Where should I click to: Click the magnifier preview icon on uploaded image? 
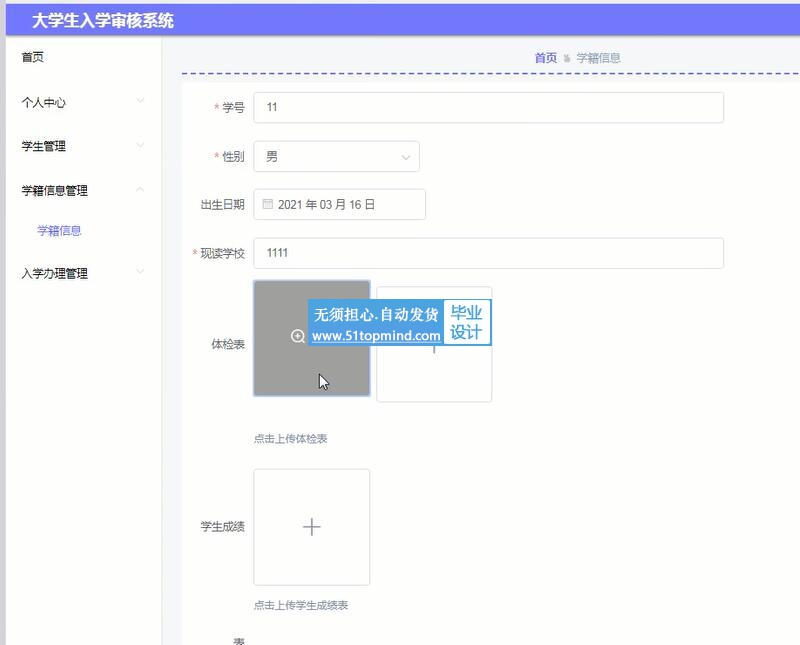[297, 336]
